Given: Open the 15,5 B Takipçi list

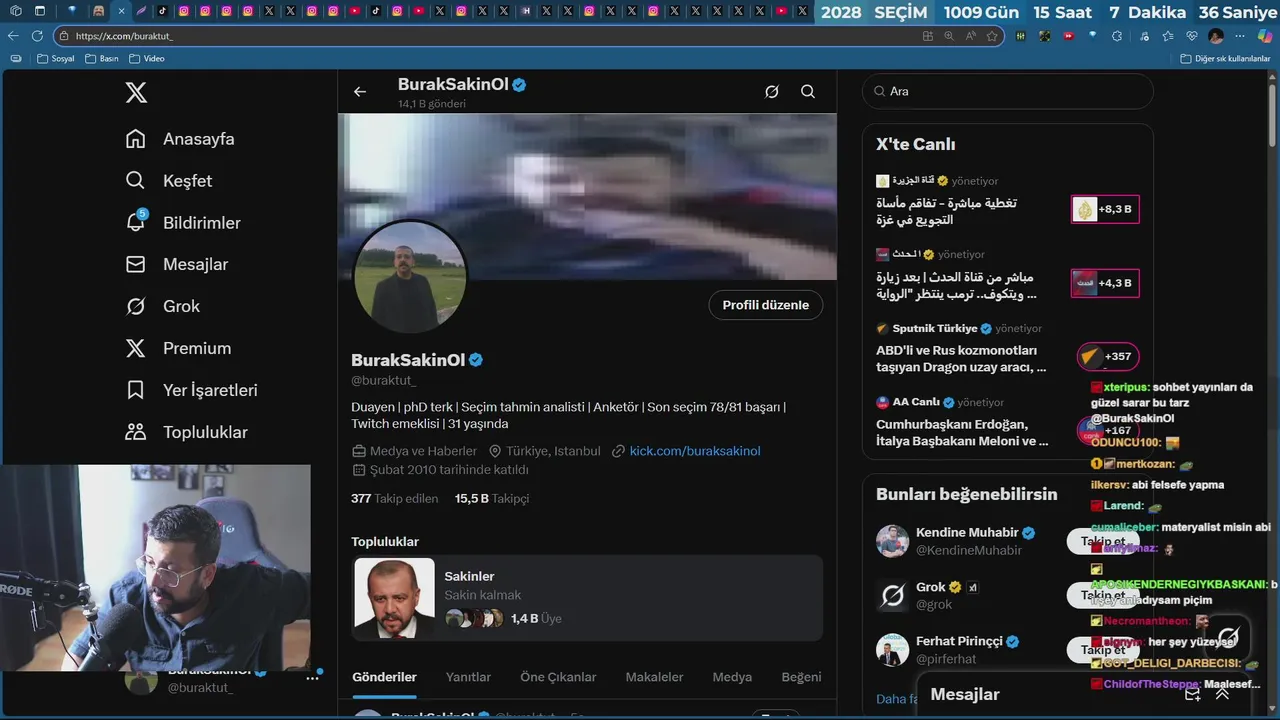Looking at the screenshot, I should [492, 498].
